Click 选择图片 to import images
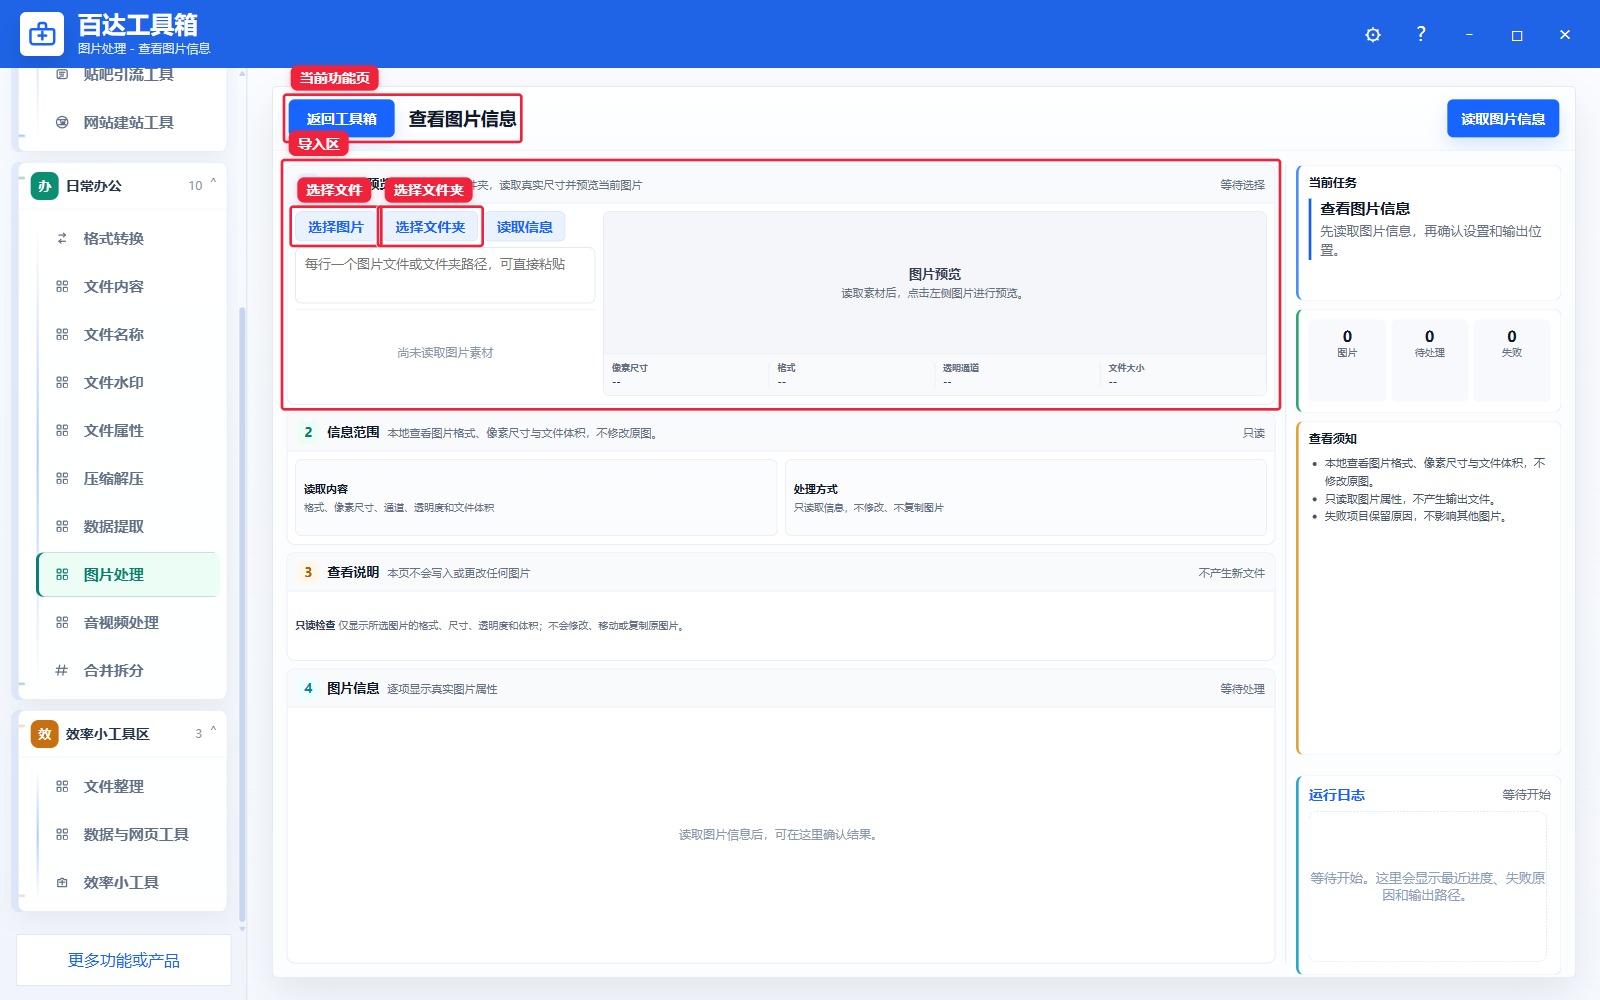This screenshot has width=1600, height=1000. click(x=335, y=227)
